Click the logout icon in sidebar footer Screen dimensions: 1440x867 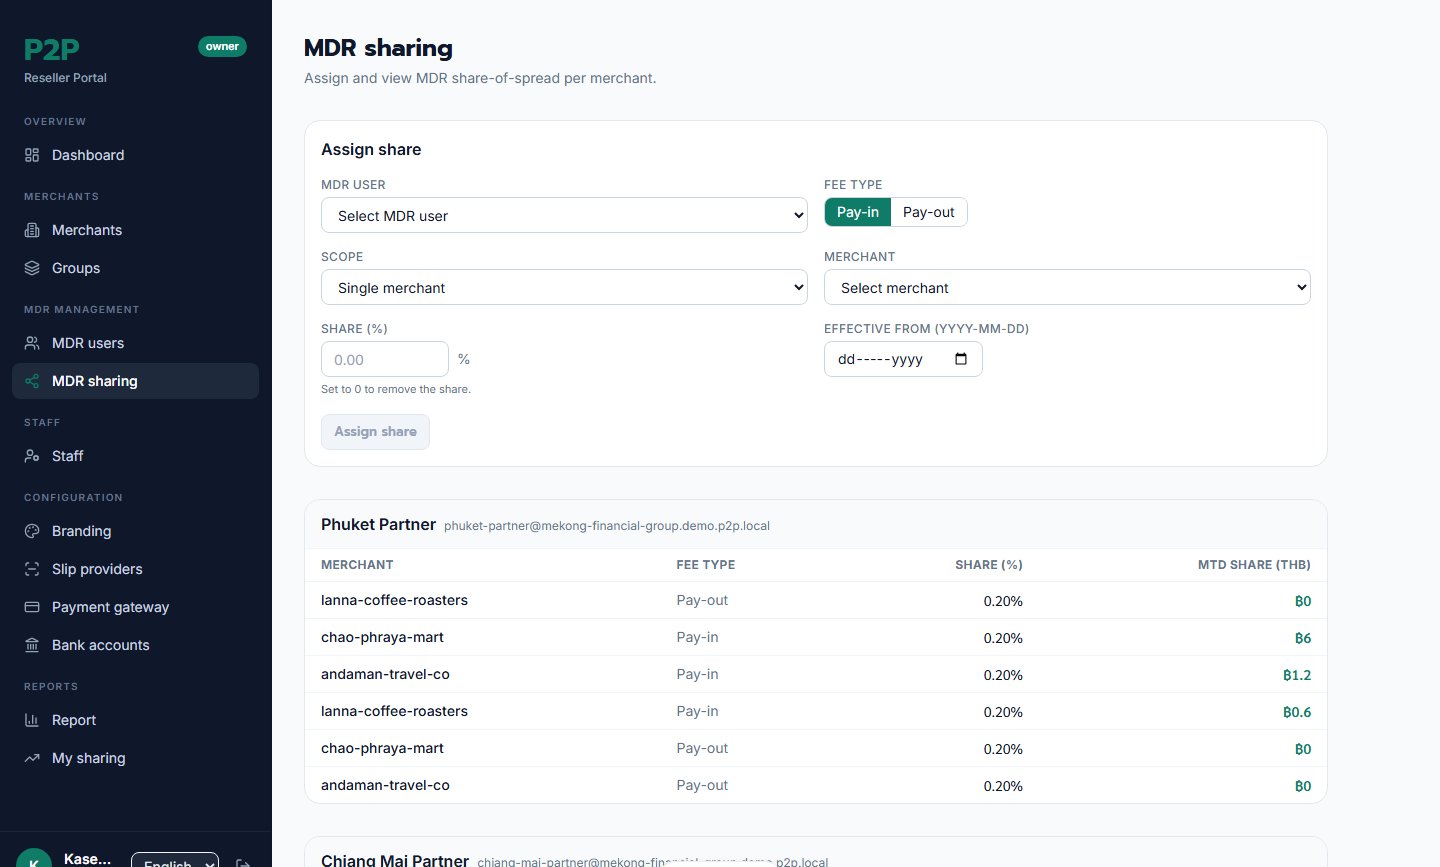pyautogui.click(x=243, y=863)
